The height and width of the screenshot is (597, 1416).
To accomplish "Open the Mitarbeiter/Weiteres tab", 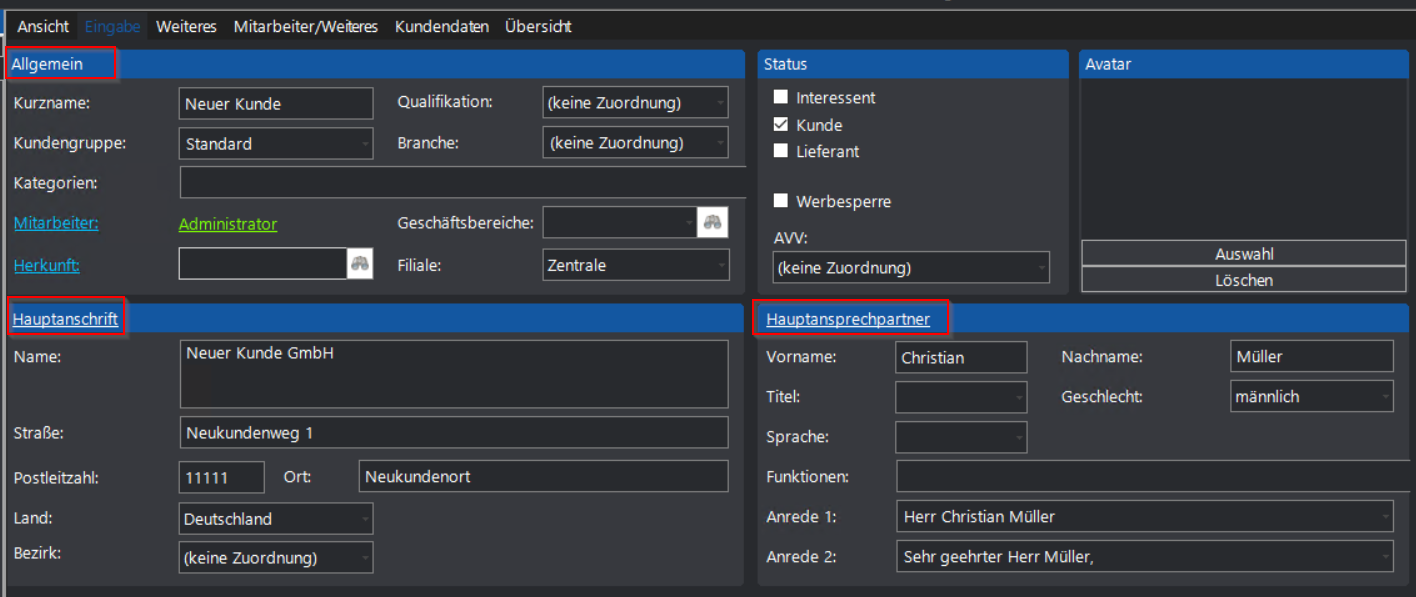I will point(306,27).
